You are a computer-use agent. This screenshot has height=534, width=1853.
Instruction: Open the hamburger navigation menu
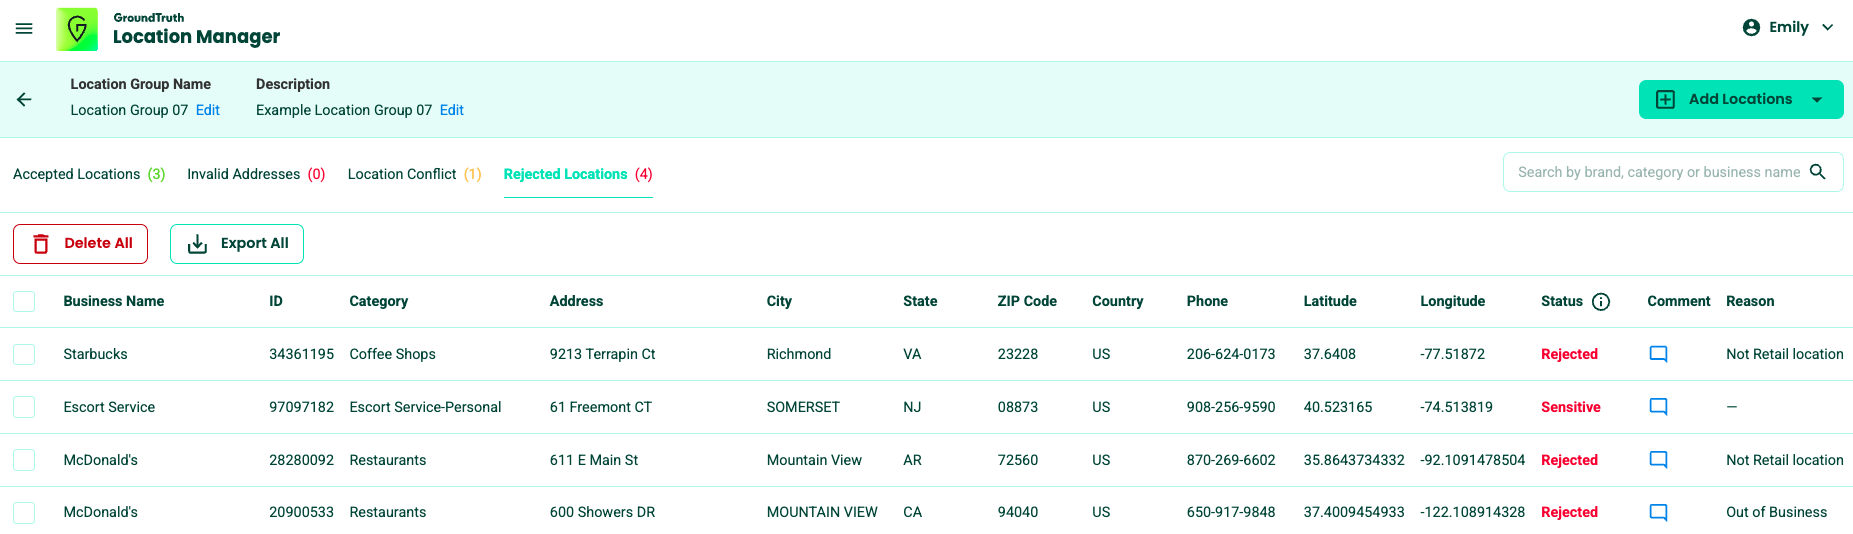pos(24,29)
